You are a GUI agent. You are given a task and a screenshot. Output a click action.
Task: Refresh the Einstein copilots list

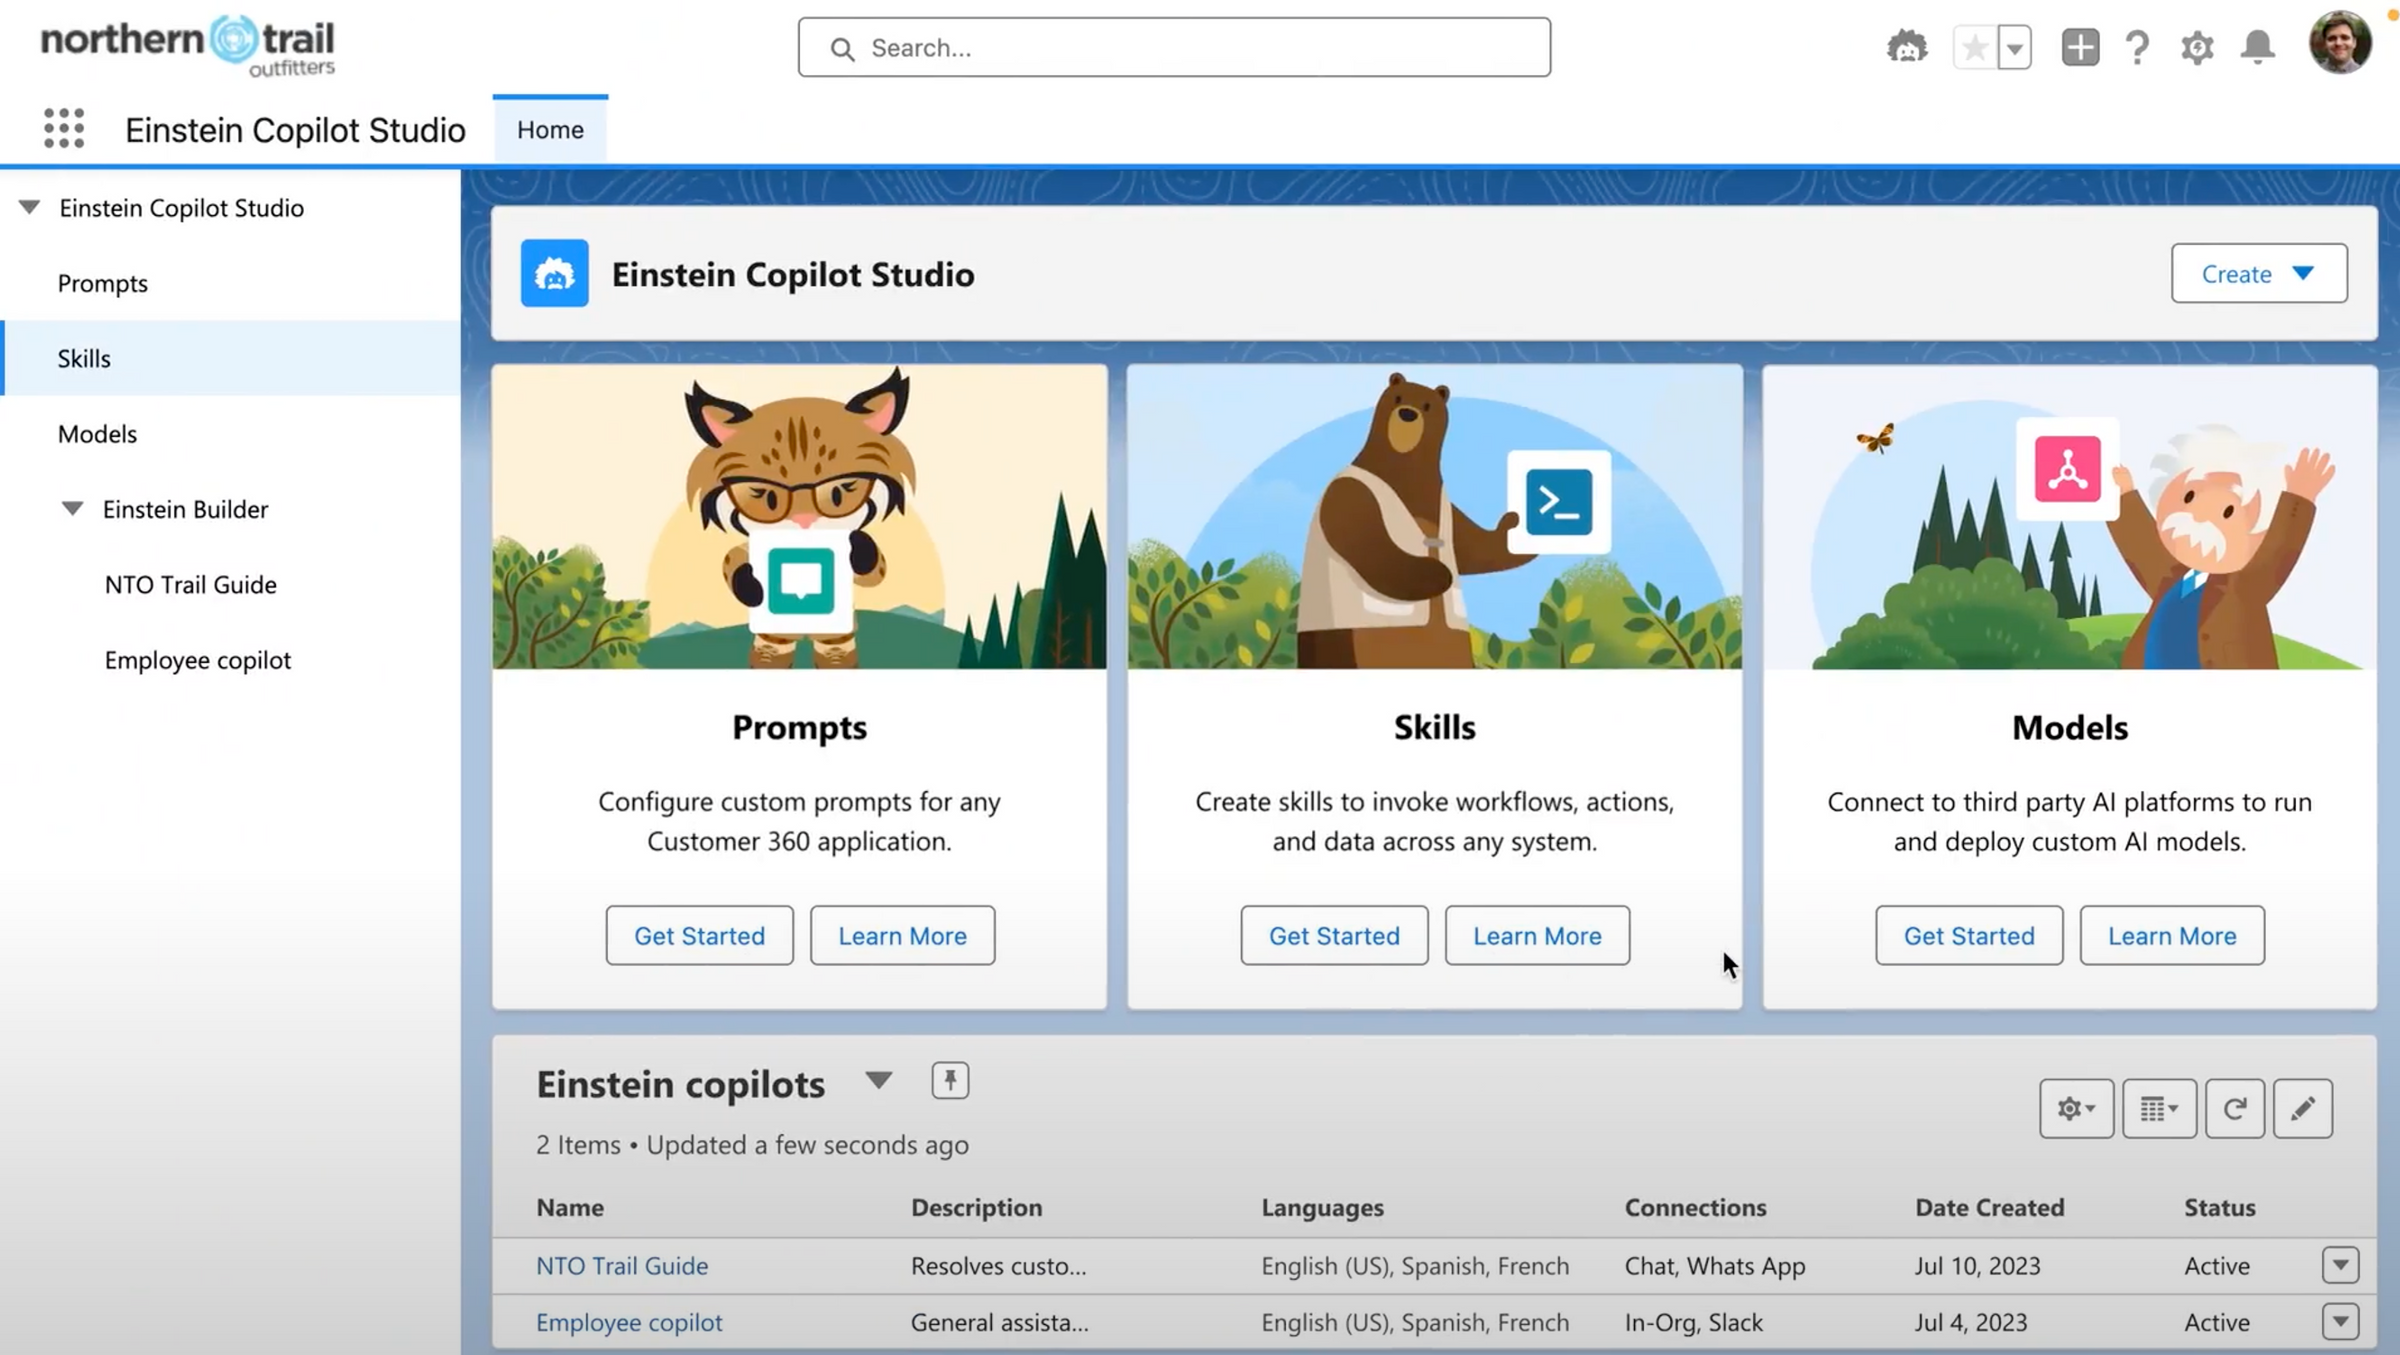point(2235,1108)
